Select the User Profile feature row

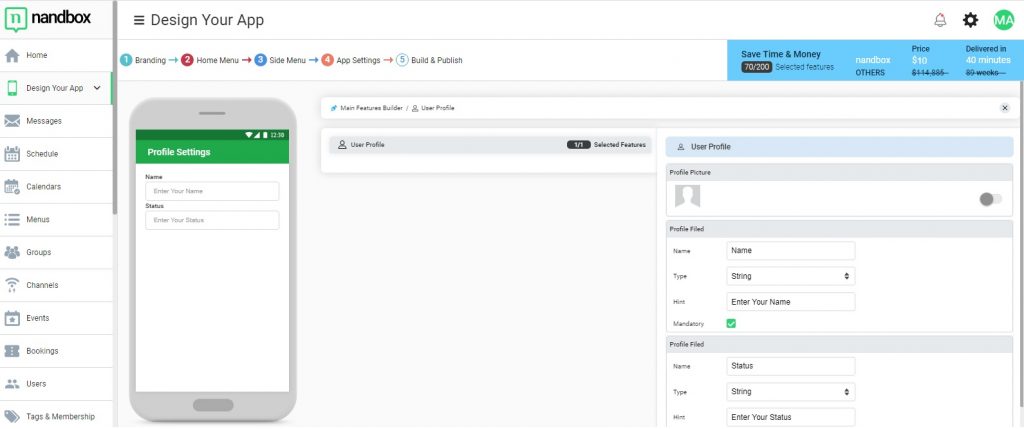[488, 145]
